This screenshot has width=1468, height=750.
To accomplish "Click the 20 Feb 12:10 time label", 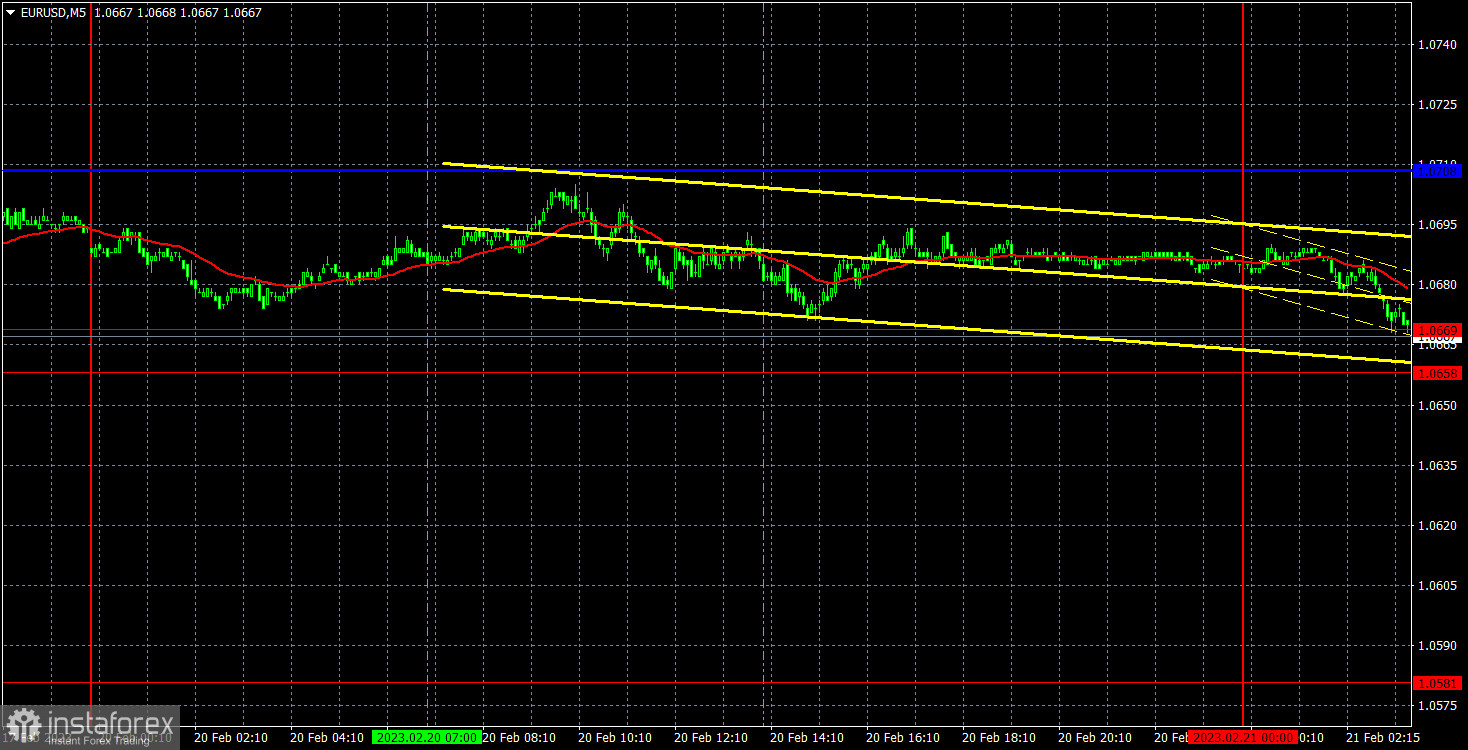I will pyautogui.click(x=711, y=737).
